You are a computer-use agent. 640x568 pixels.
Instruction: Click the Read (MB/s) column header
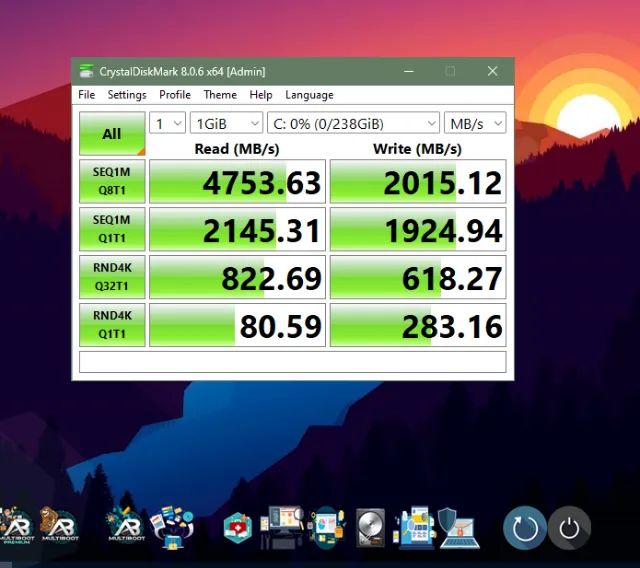coord(237,149)
